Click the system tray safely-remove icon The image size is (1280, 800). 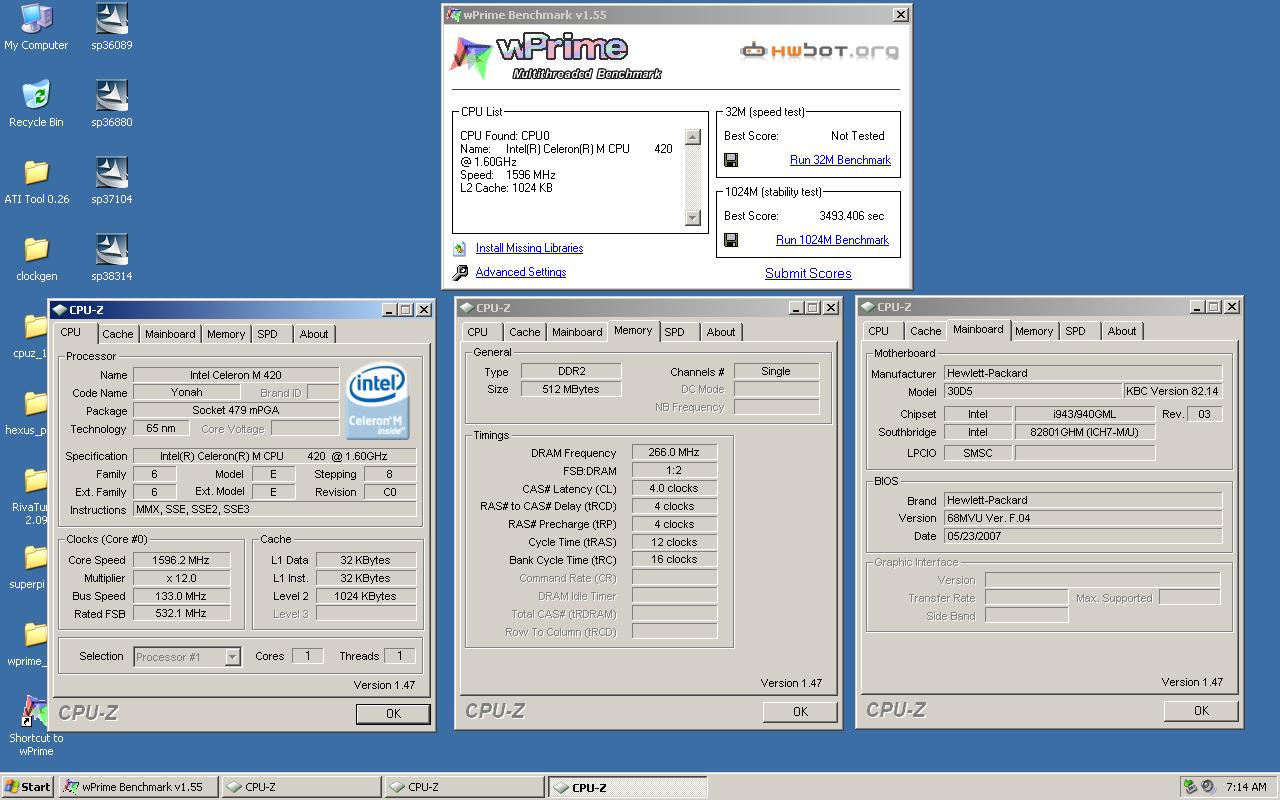pos(1190,787)
